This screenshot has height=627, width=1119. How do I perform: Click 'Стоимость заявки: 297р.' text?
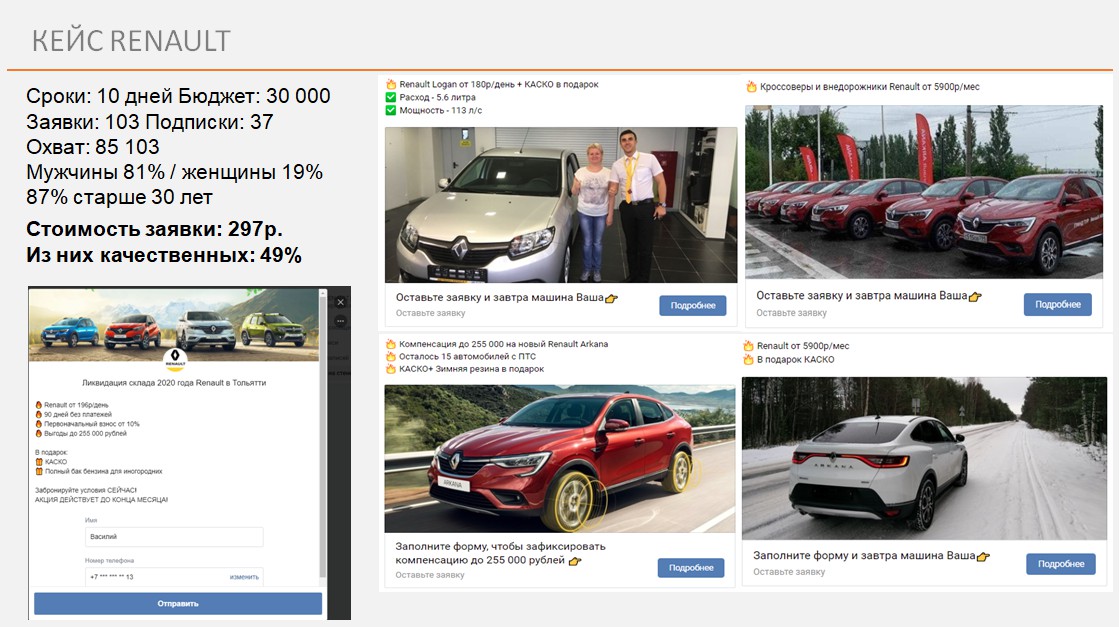coord(154,229)
